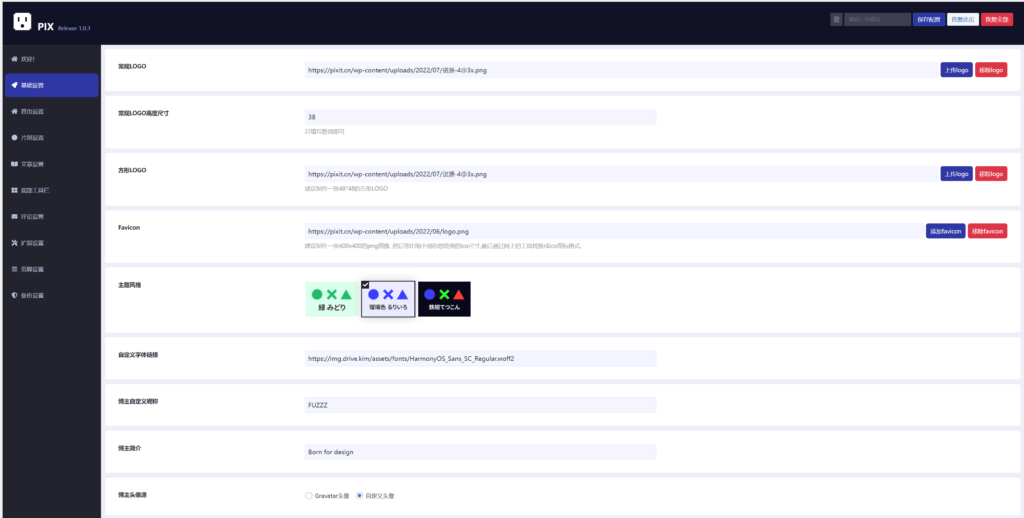Screen dimensions: 1024x518
Task: Choose the green 緑 みどり theme swatch
Action: pyautogui.click(x=331, y=299)
